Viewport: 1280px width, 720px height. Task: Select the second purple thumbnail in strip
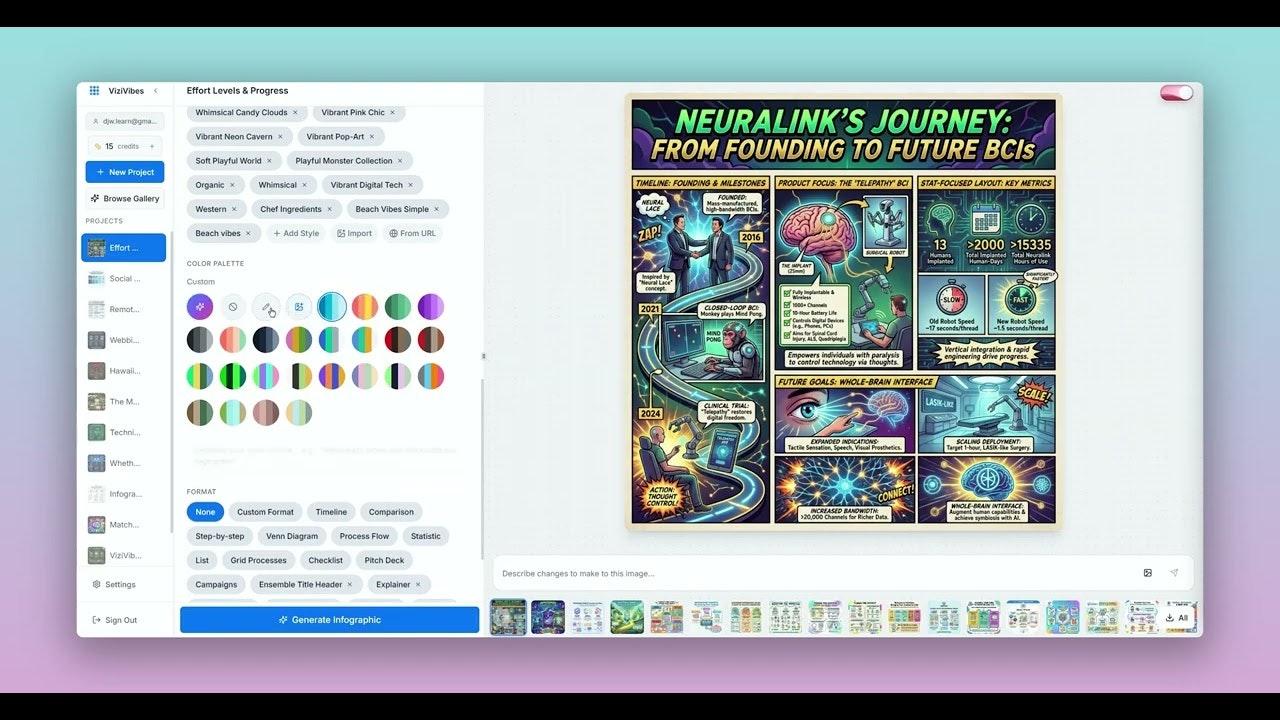tap(548, 617)
